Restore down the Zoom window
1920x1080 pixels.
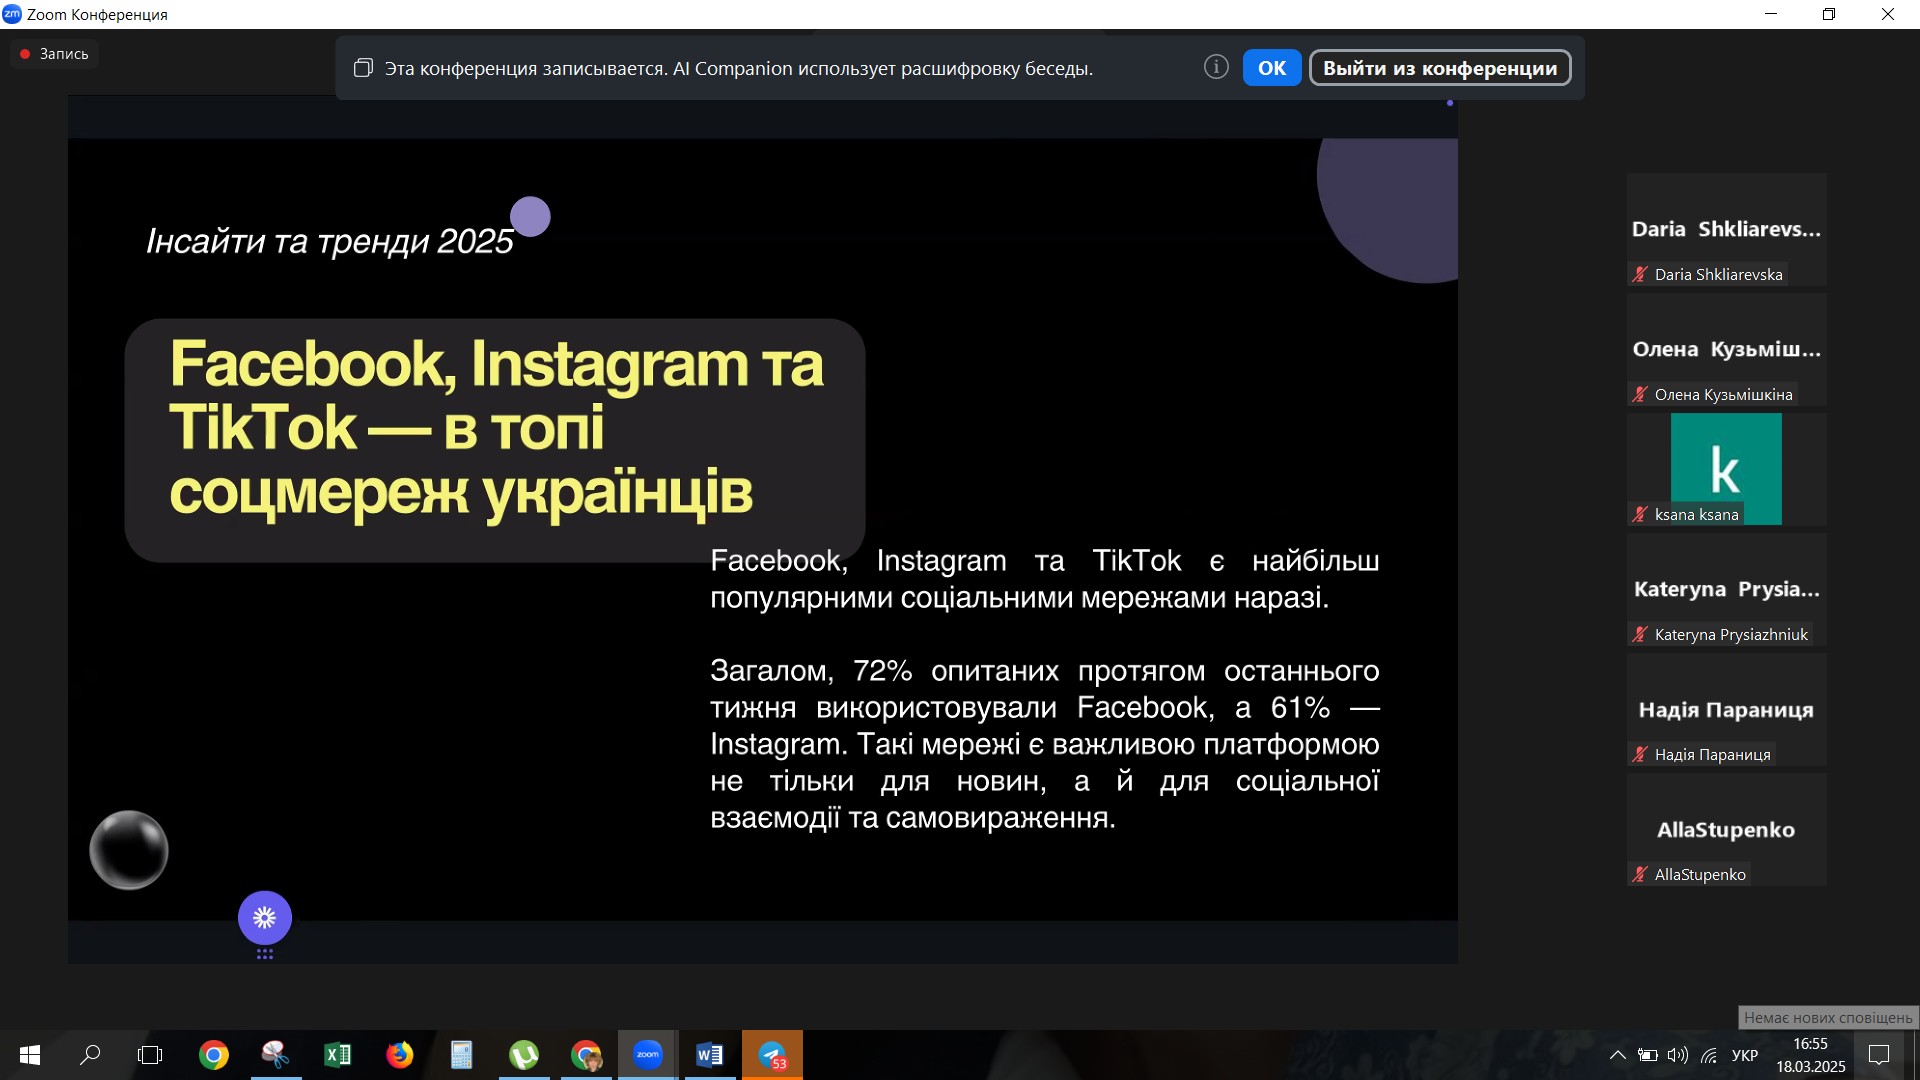click(1829, 14)
